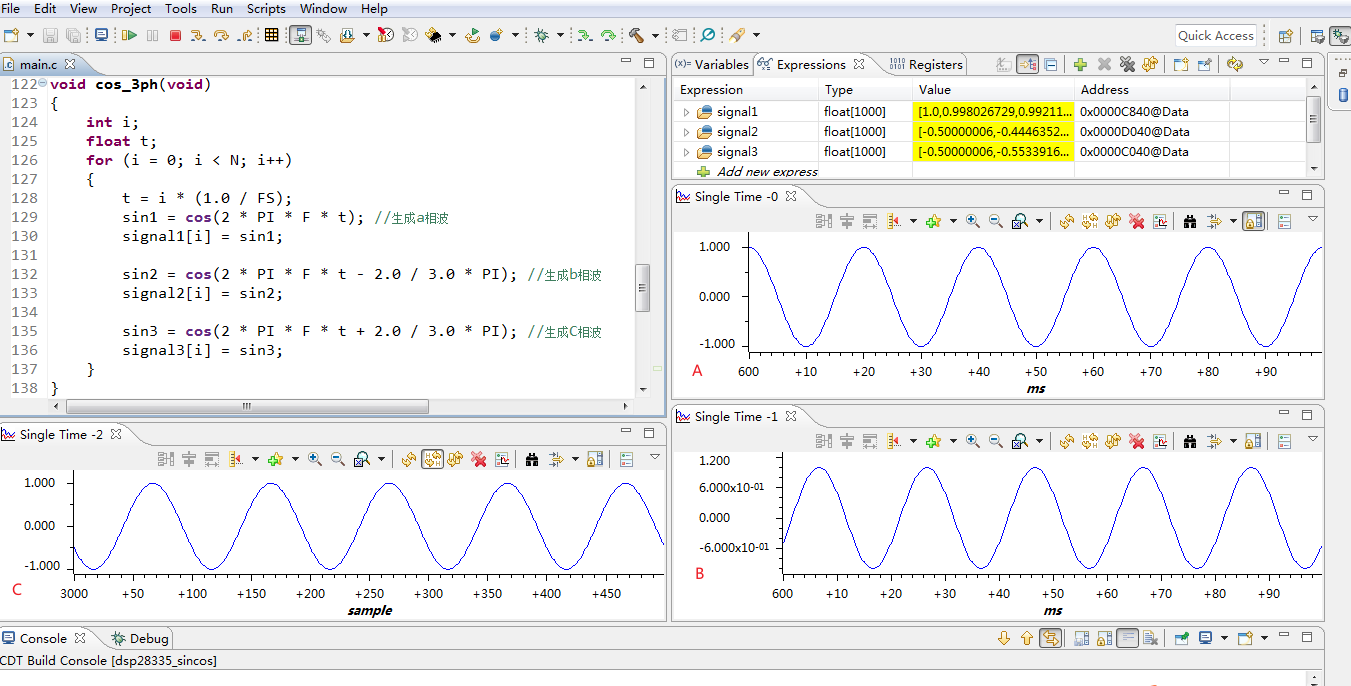Image resolution: width=1351 pixels, height=686 pixels.
Task: Expand the signal2 expression row
Action: click(686, 132)
